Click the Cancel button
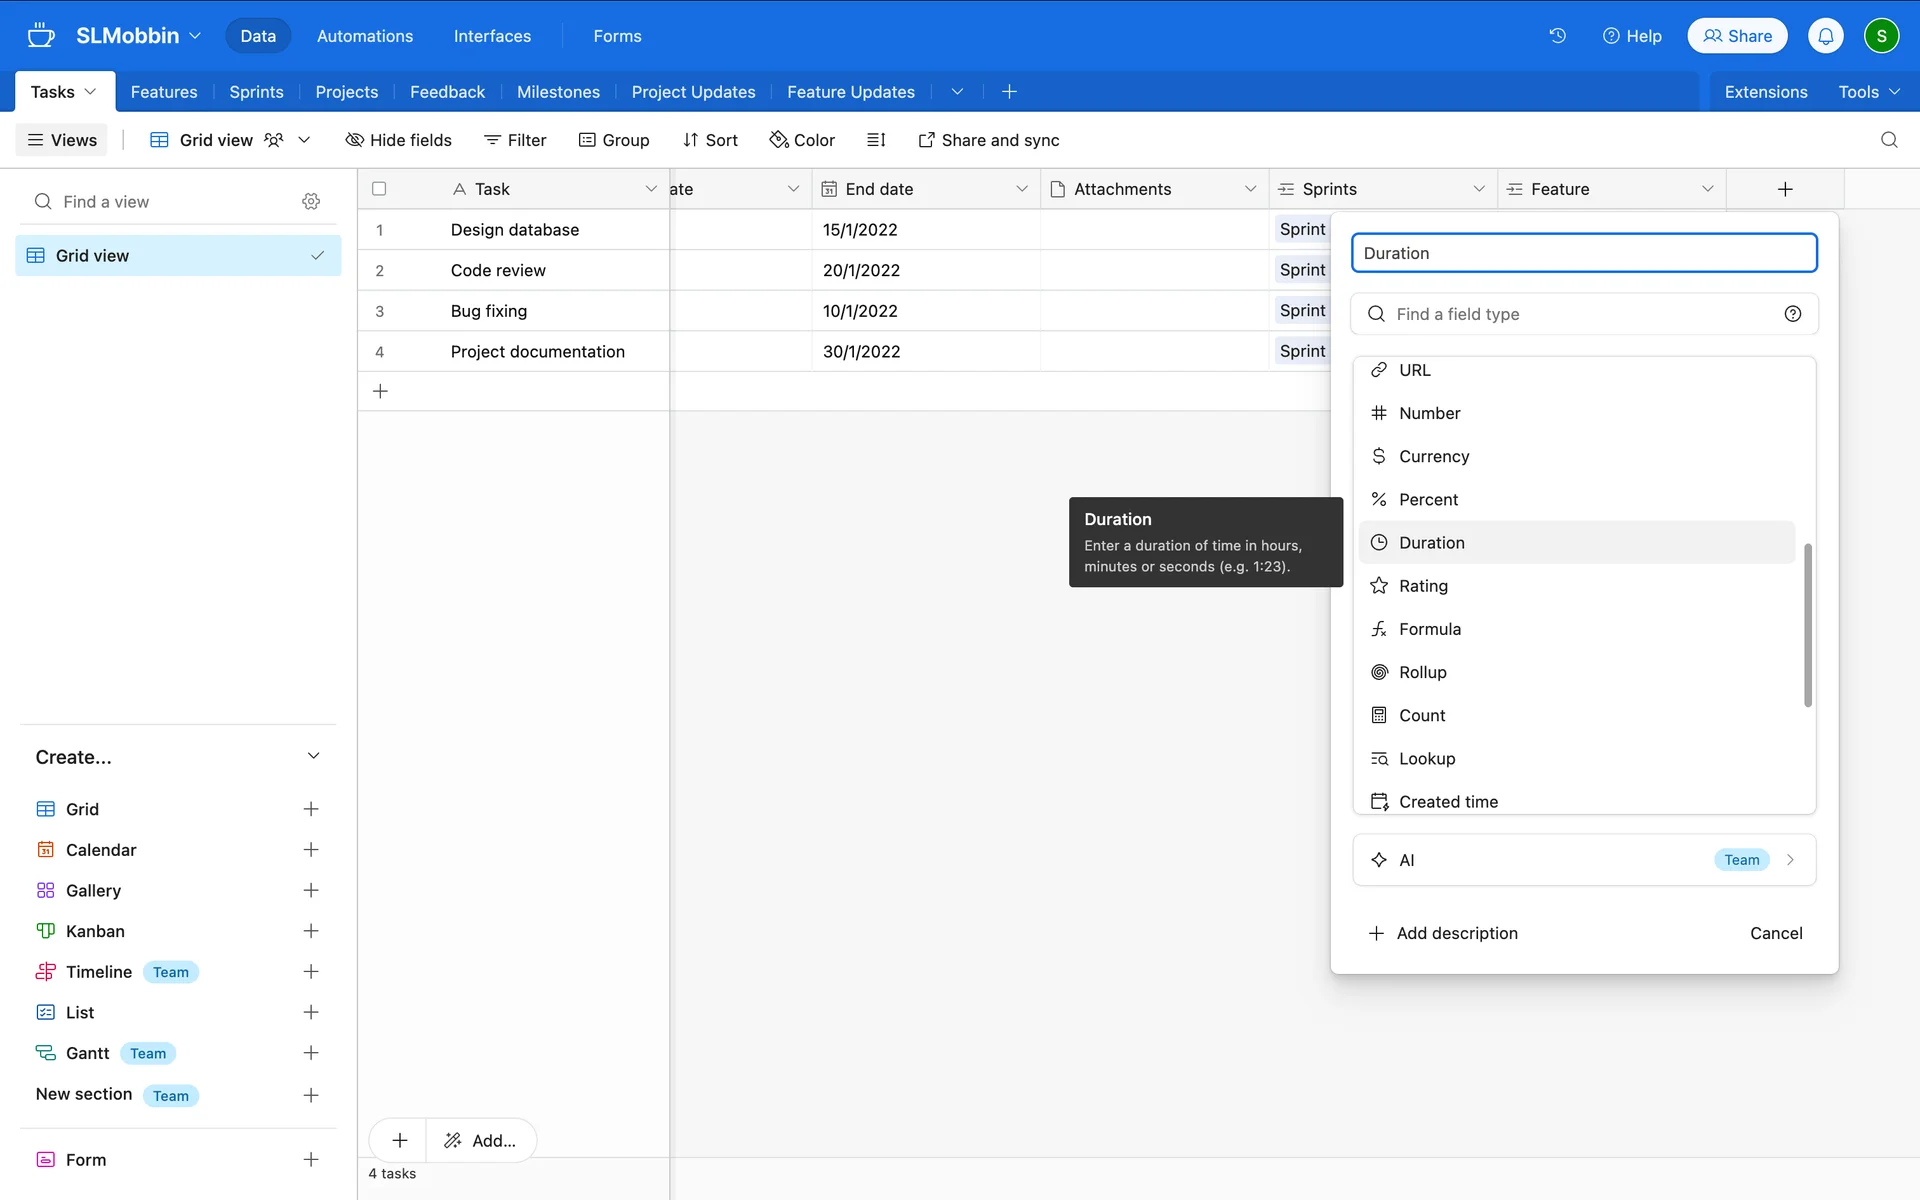 pyautogui.click(x=1775, y=933)
